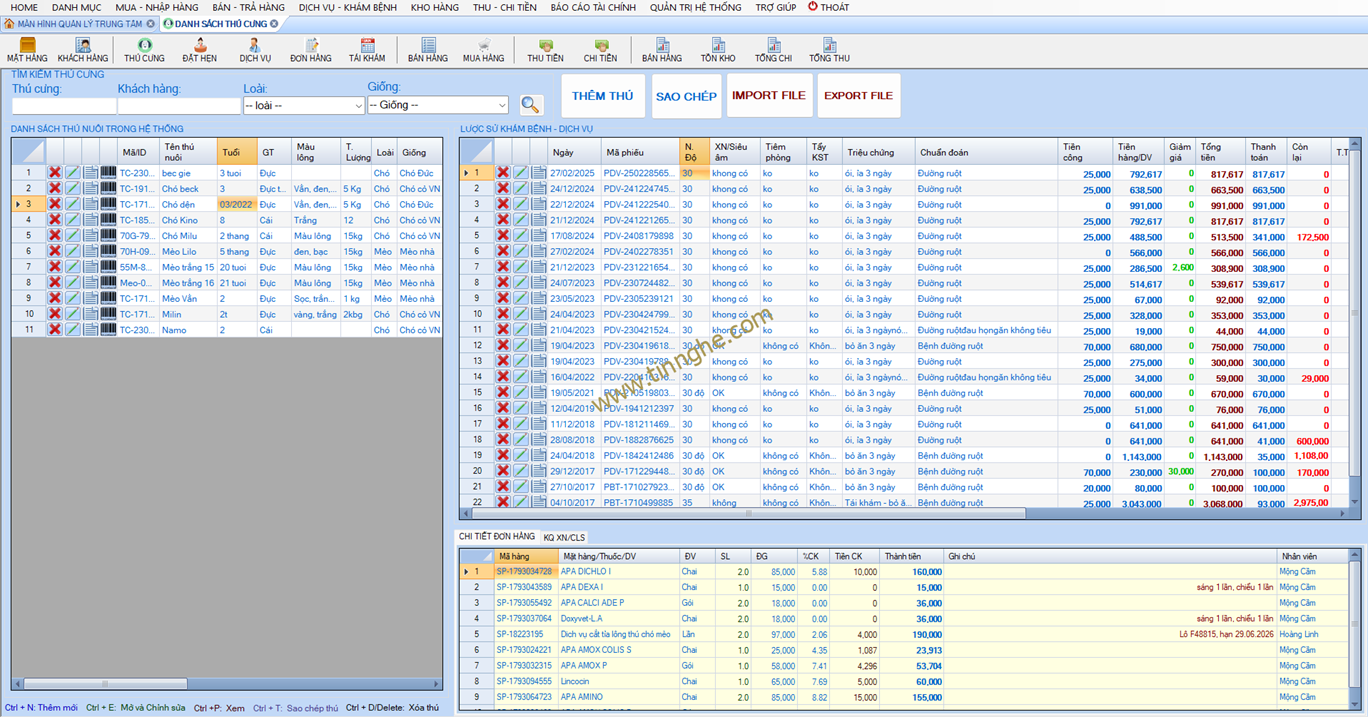Edit pet Mèo Lilo with pencil icon
Viewport: 1368px width, 717px height.
pos(73,251)
